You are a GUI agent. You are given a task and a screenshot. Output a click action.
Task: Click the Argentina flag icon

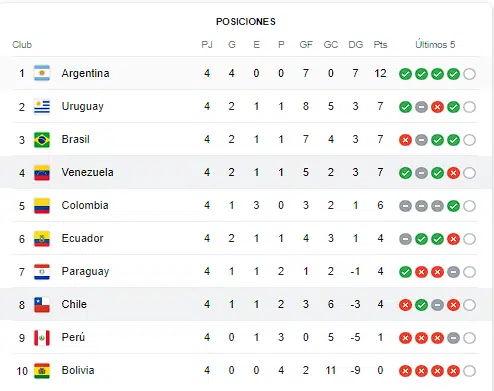[x=42, y=73]
